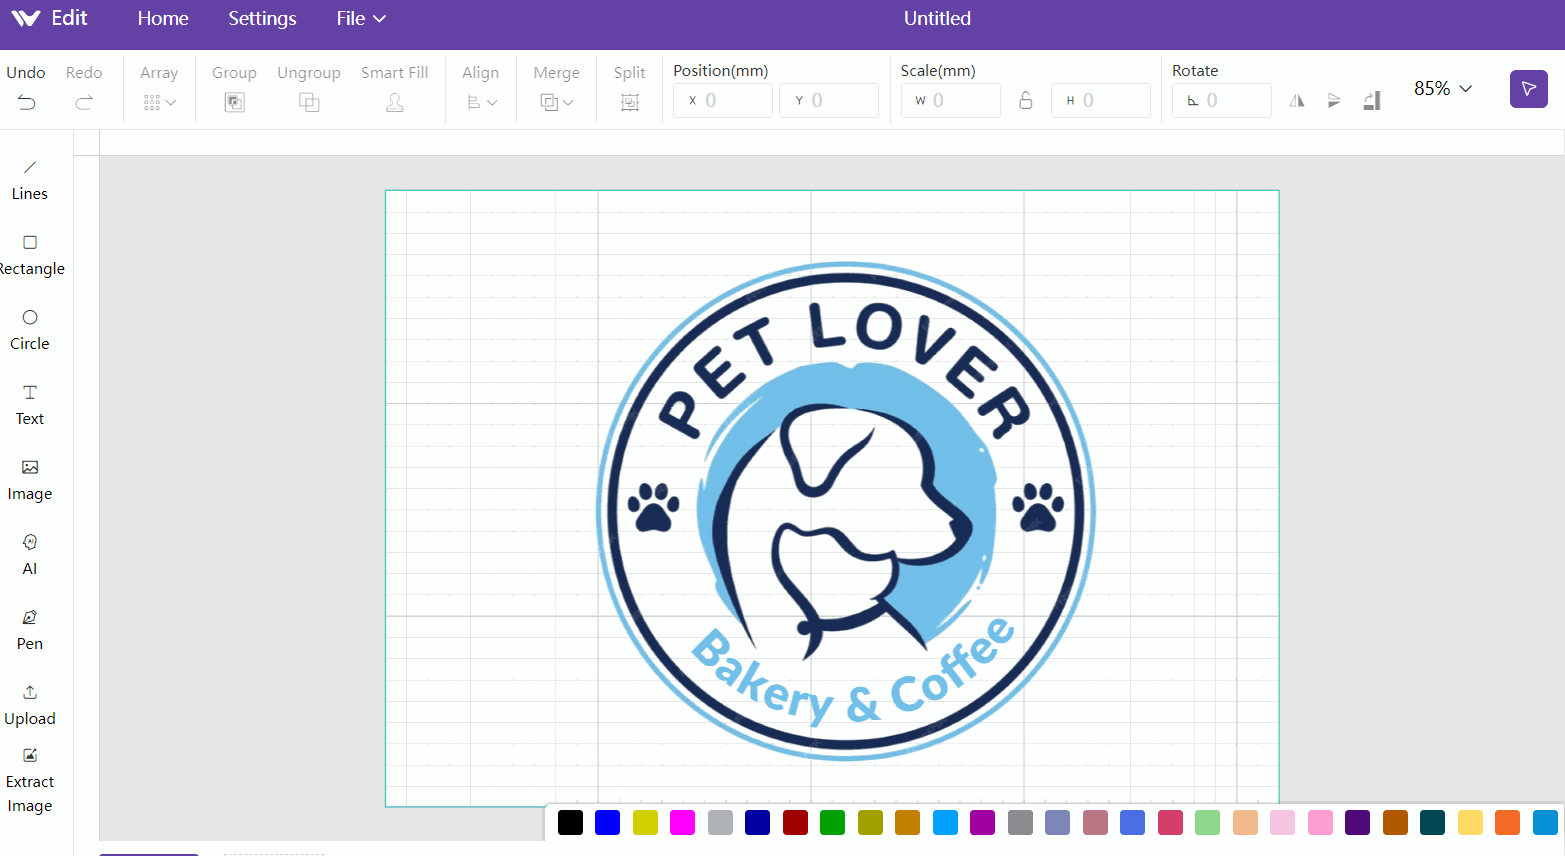The image size is (1565, 856).
Task: Click the Redo arrow icon
Action: coord(84,102)
